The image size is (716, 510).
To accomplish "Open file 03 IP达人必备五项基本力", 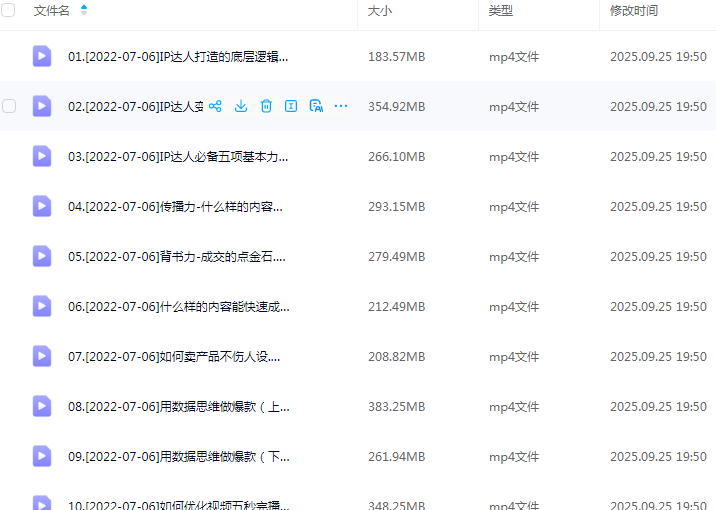I will tap(178, 156).
